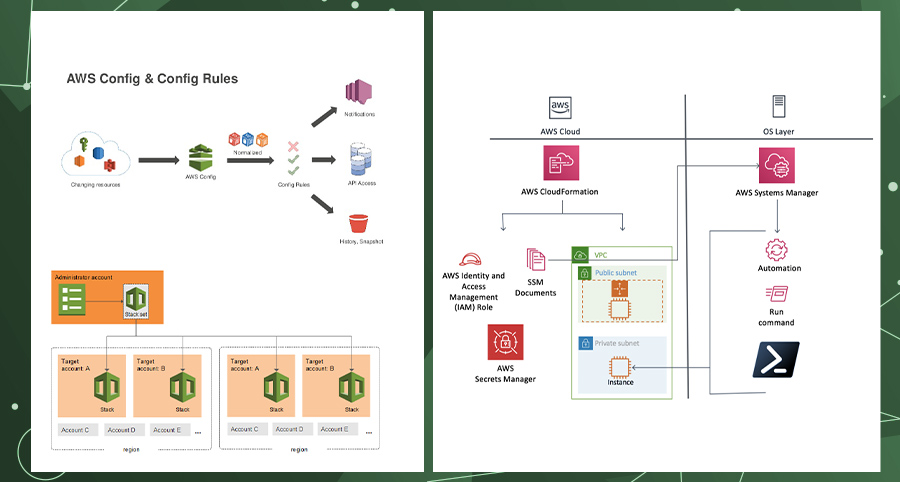
Task: Click the Notifications icon
Action: pos(358,94)
